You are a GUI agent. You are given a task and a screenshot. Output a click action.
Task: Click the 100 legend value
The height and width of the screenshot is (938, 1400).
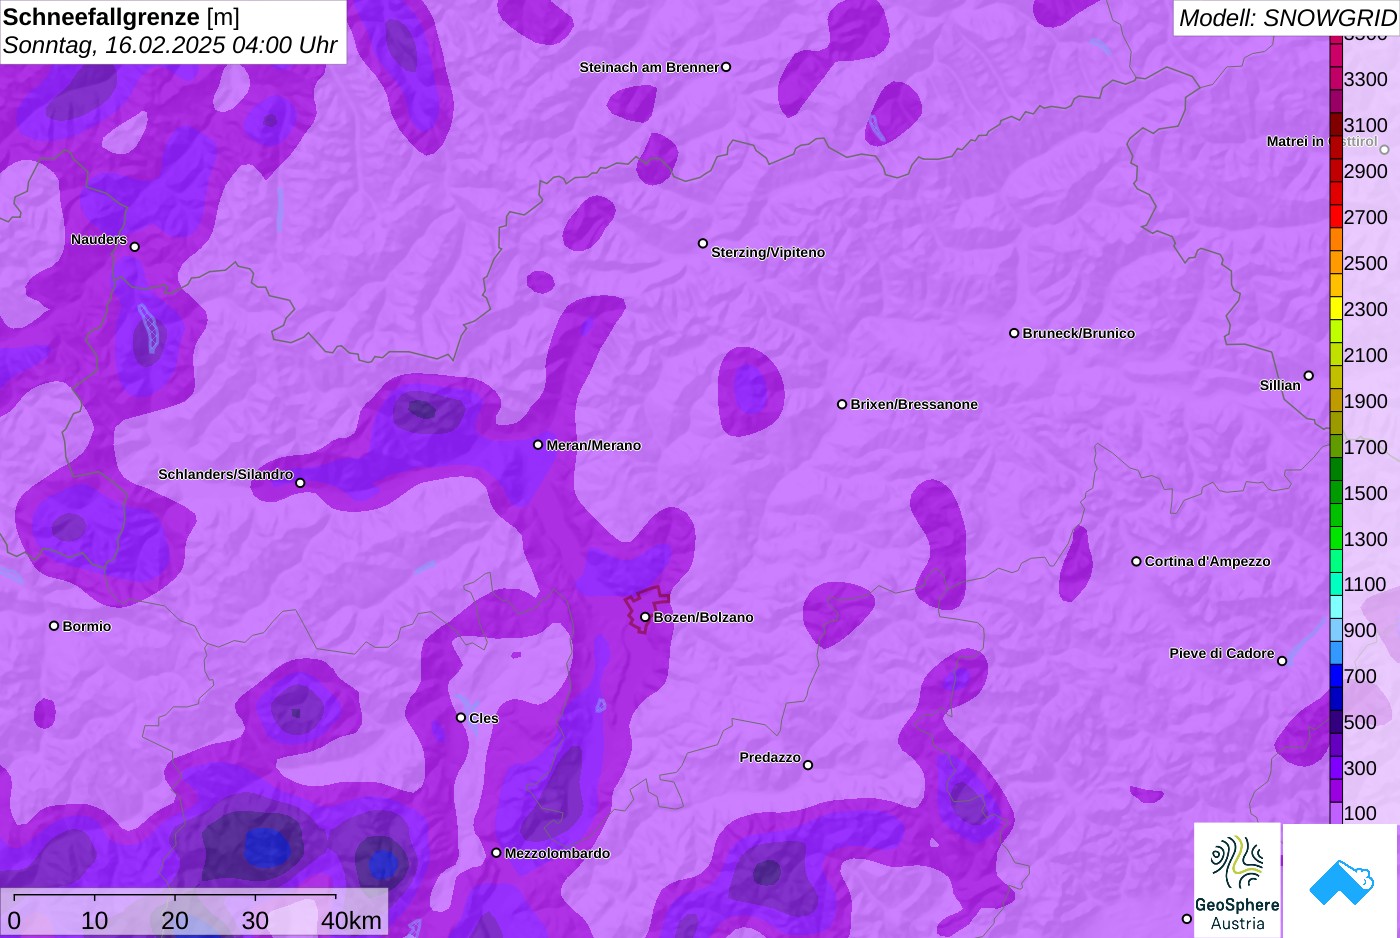pyautogui.click(x=1360, y=813)
